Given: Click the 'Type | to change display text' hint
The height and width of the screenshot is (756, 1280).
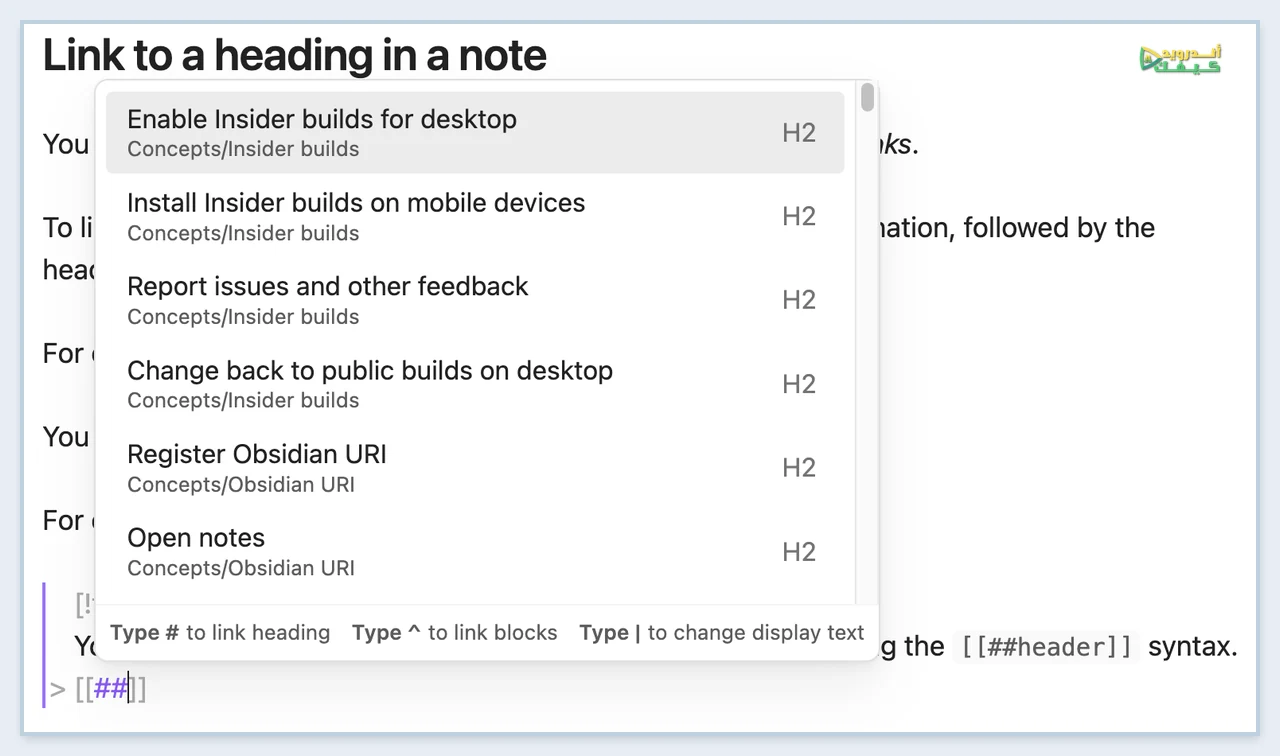Looking at the screenshot, I should coord(722,633).
